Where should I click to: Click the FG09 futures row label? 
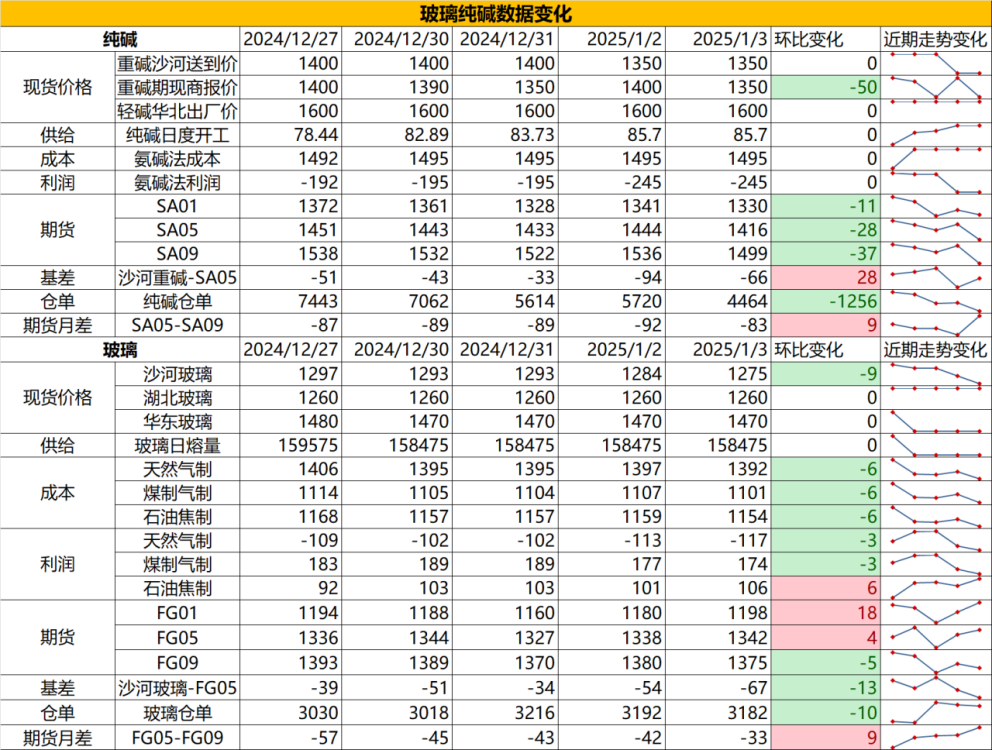coord(177,663)
